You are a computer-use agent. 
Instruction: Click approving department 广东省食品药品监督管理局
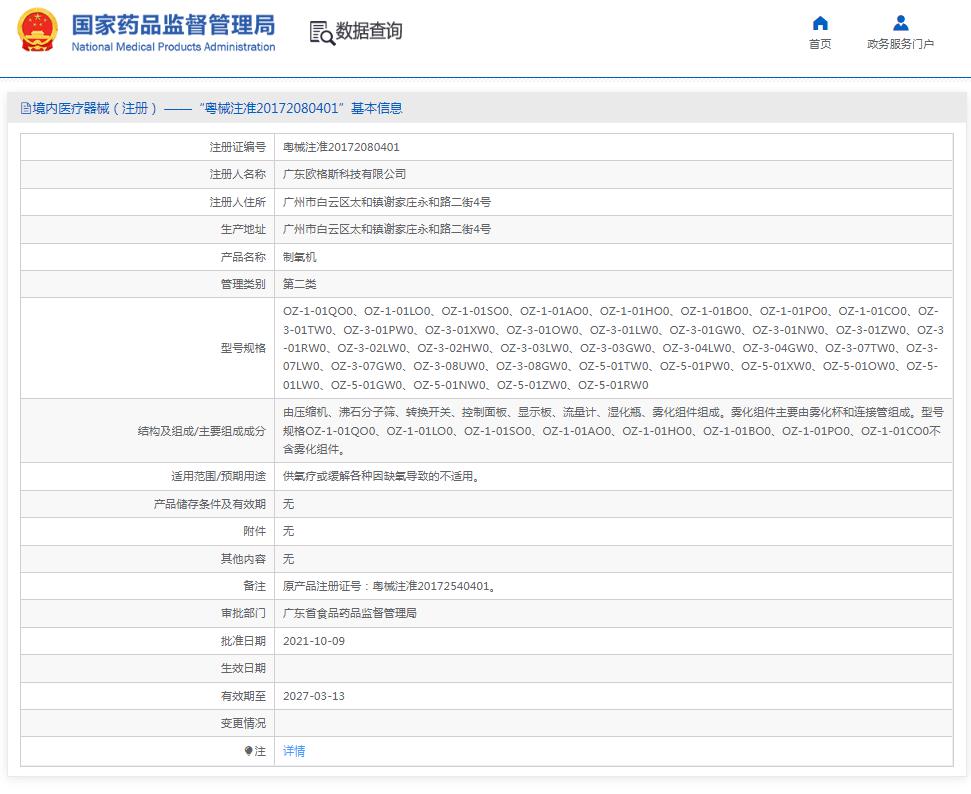click(349, 613)
